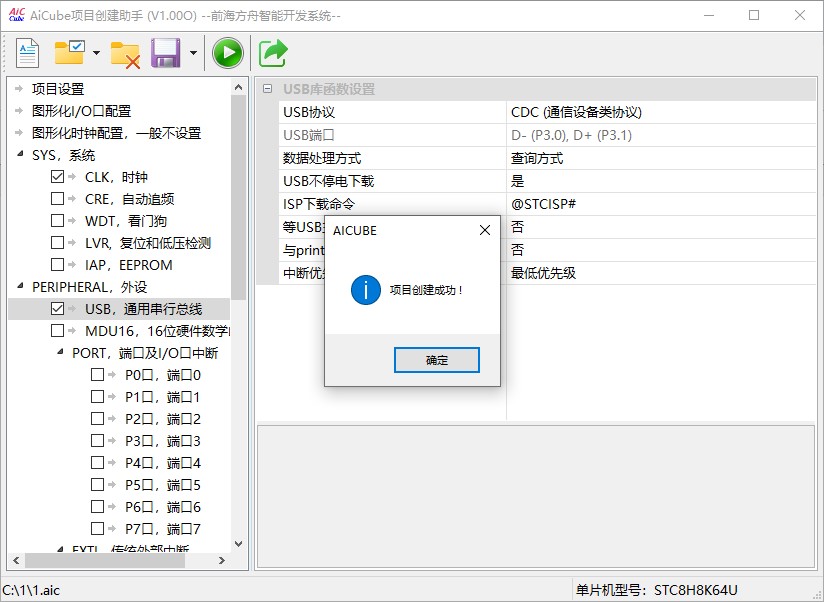
Task: Toggle the CLK 时钟 checkbox
Action: click(57, 177)
